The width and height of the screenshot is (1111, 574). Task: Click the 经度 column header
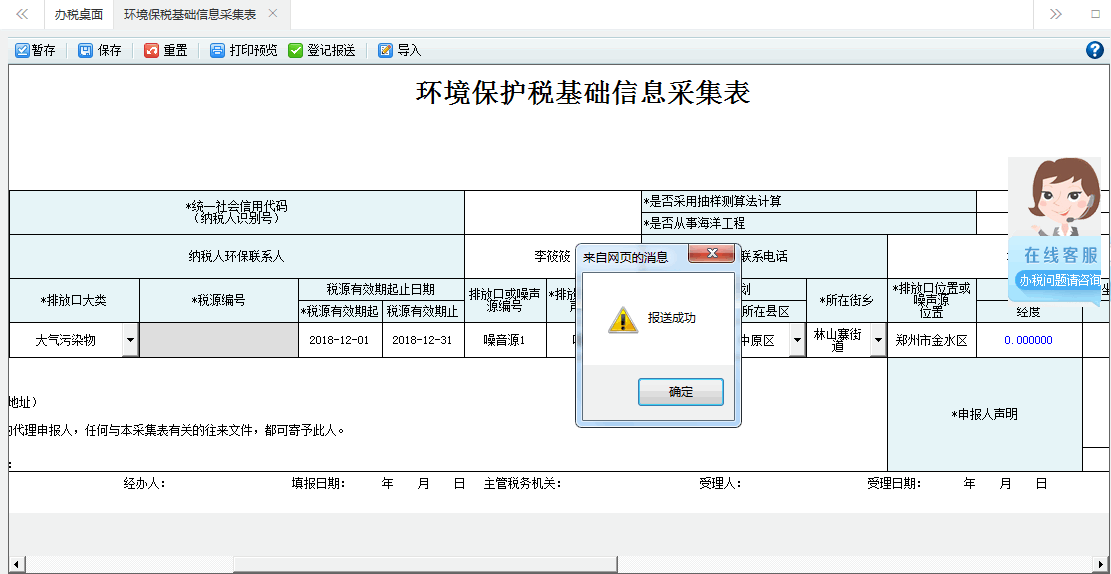pos(1028,311)
